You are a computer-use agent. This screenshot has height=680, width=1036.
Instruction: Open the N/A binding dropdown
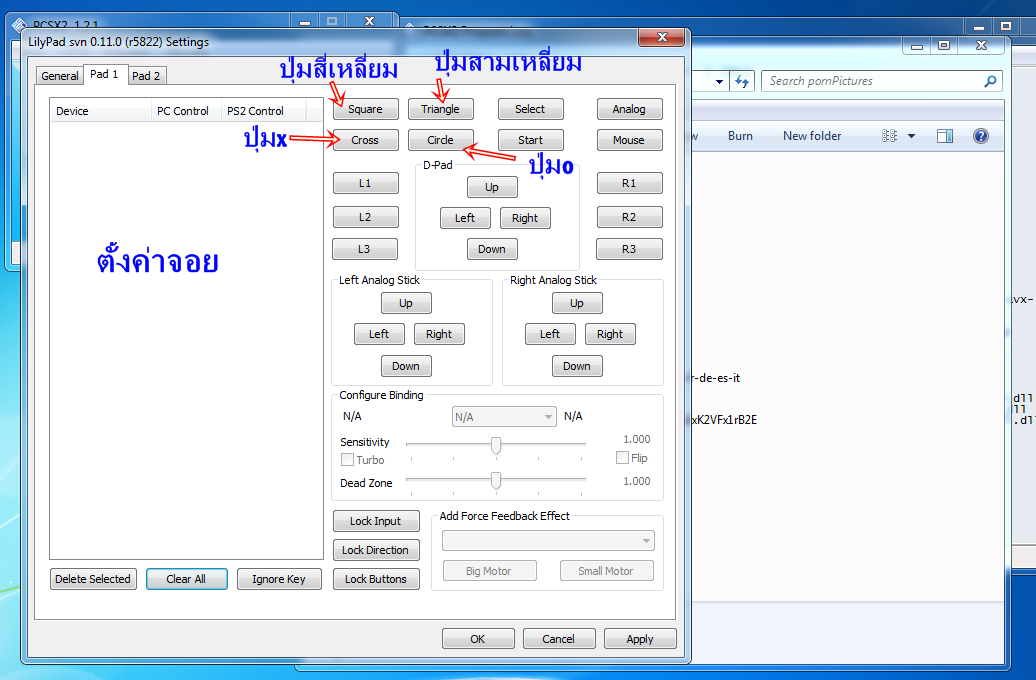pyautogui.click(x=503, y=417)
